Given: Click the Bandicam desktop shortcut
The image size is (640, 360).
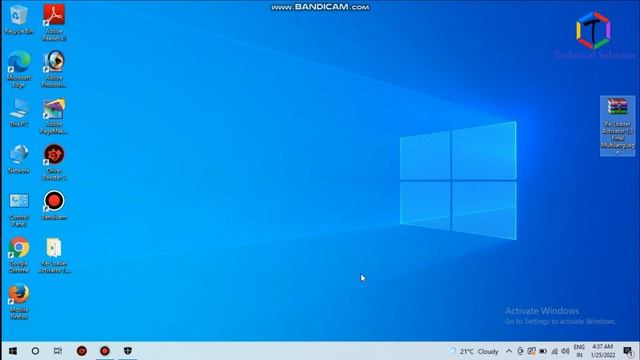Looking at the screenshot, I should (54, 205).
